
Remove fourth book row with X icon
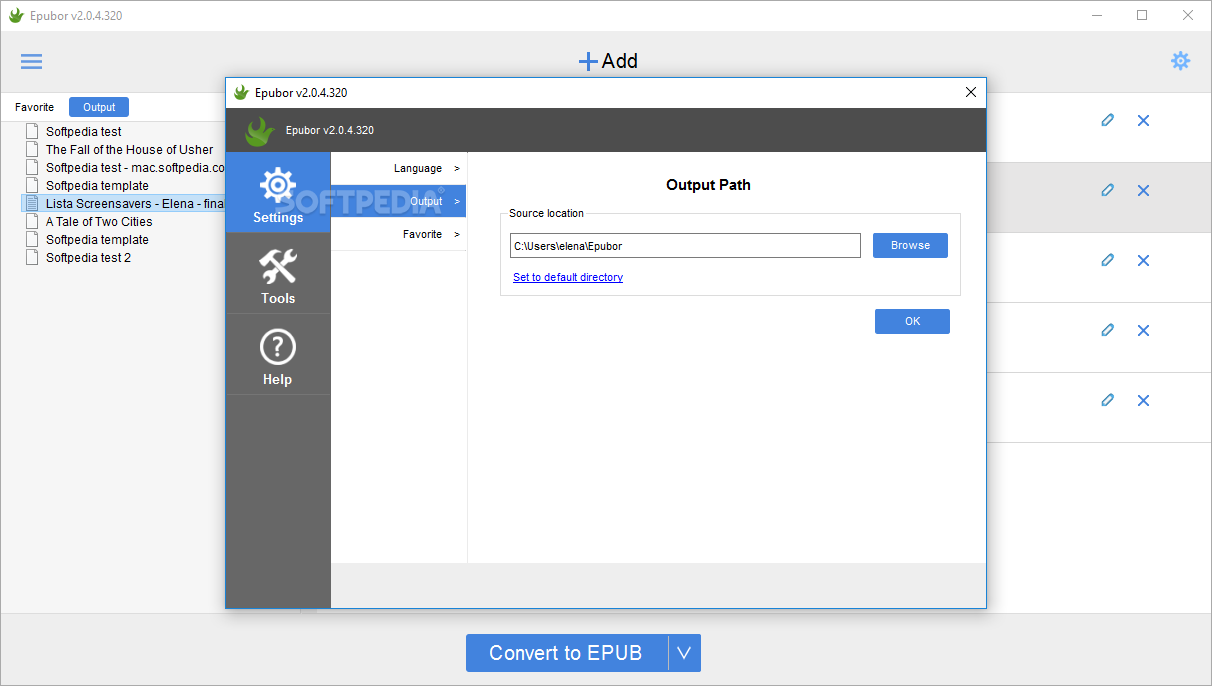(1143, 330)
